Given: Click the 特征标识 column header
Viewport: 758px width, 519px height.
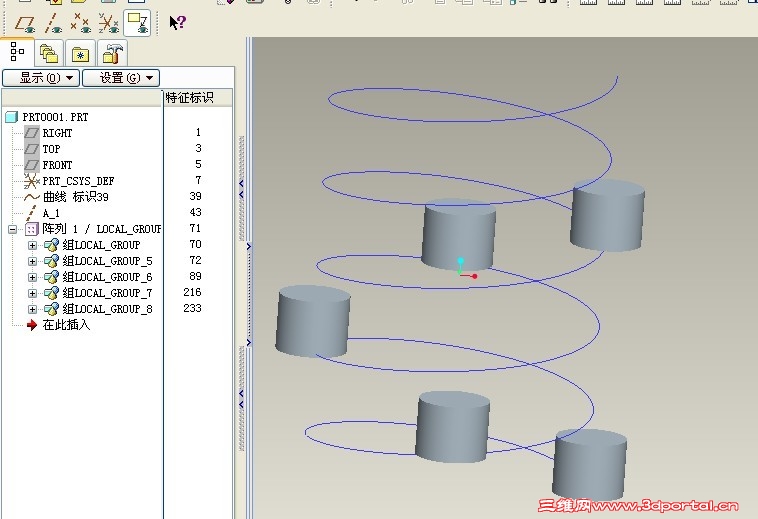Looking at the screenshot, I should click(x=198, y=98).
